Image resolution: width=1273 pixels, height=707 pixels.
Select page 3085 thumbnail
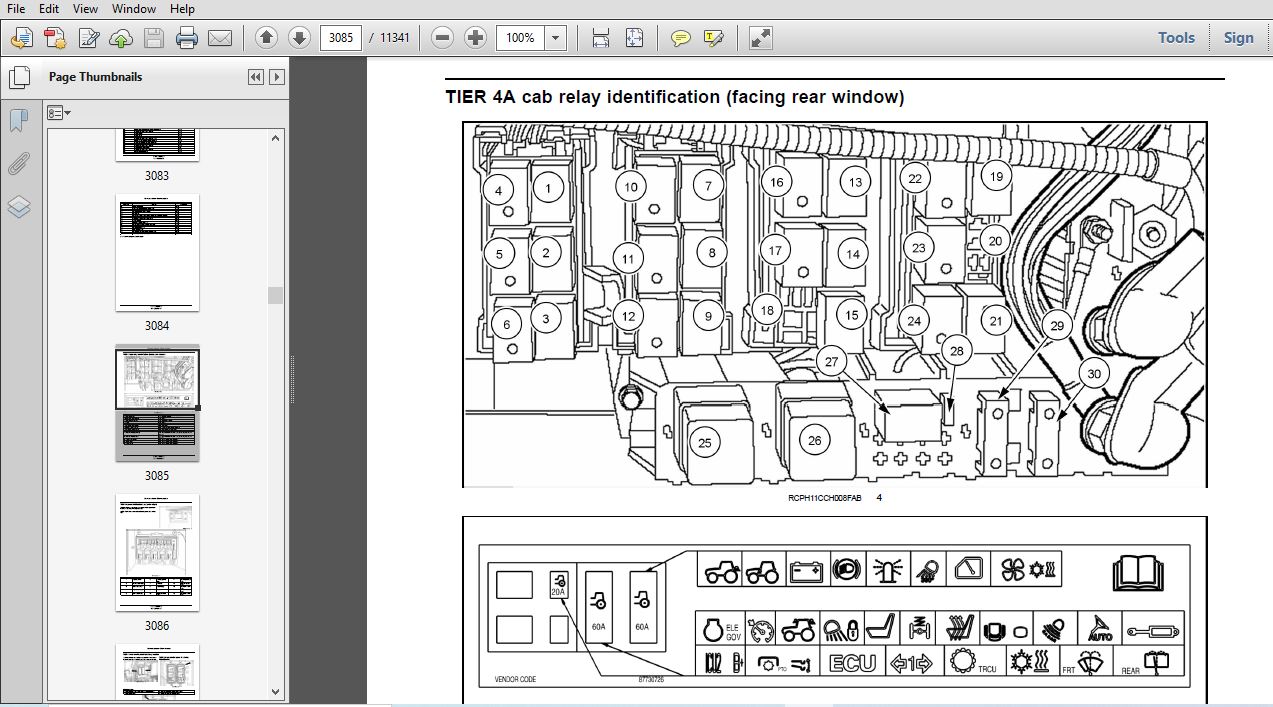tap(157, 403)
